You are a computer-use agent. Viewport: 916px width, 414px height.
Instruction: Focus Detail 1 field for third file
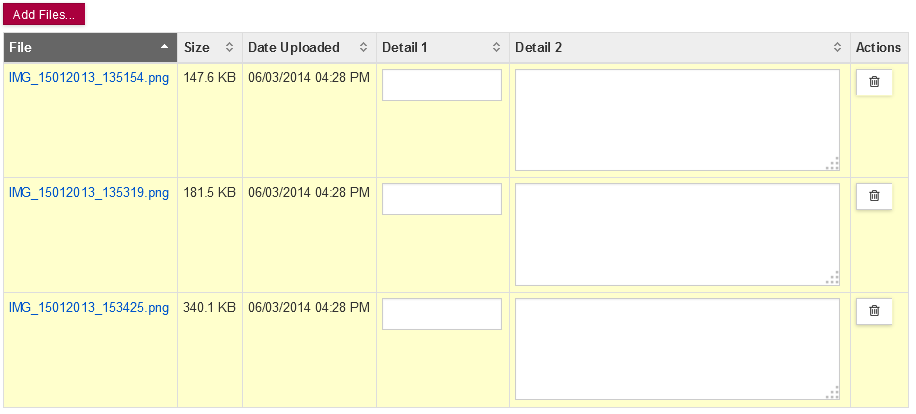pyautogui.click(x=442, y=314)
